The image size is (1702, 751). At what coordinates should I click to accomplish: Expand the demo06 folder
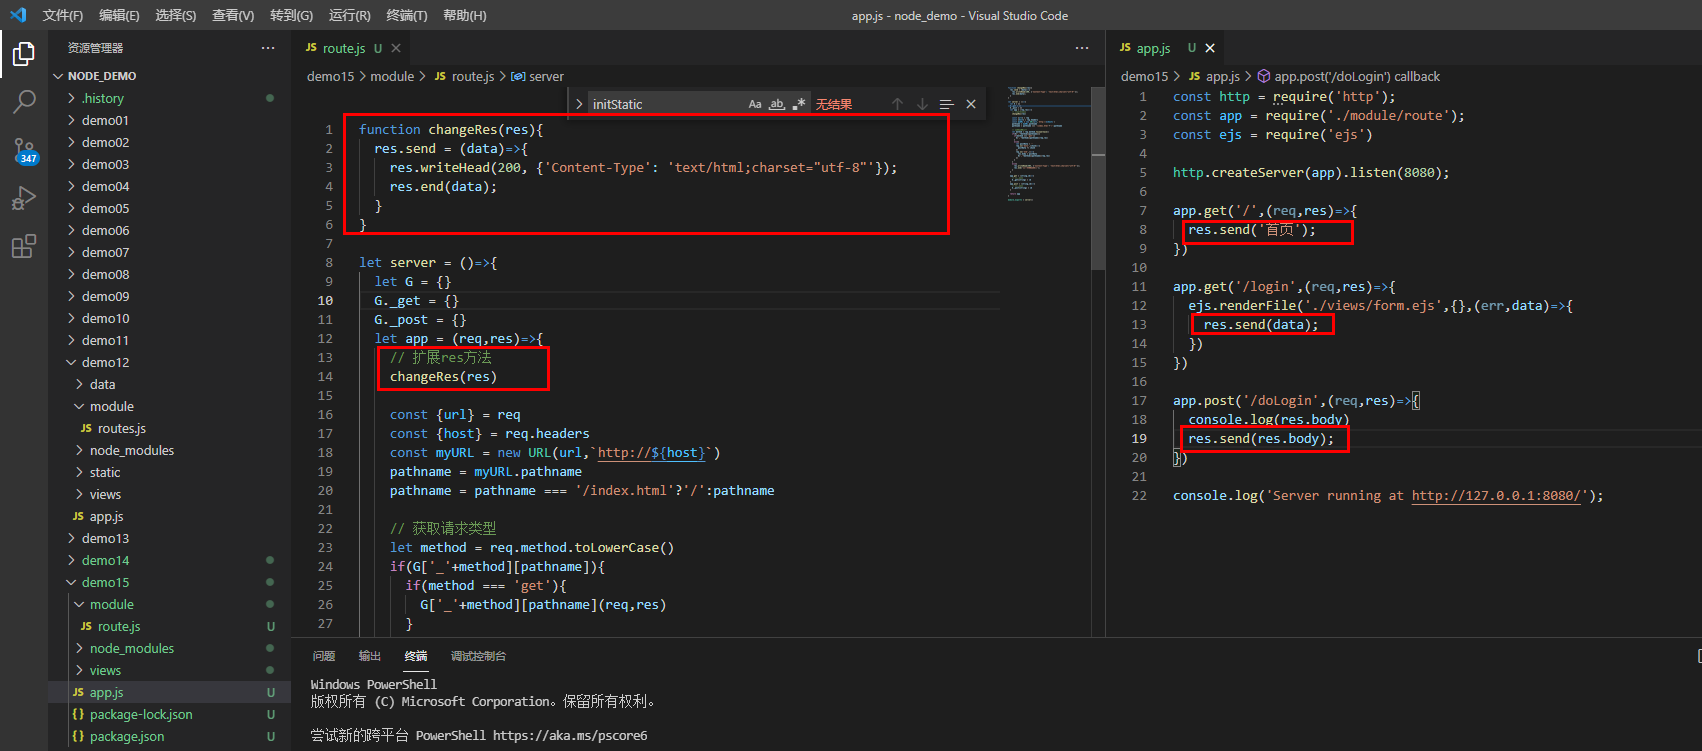pos(169,230)
